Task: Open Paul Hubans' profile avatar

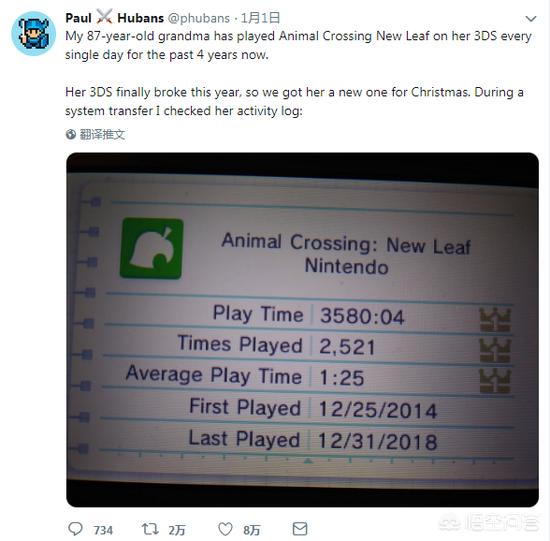Action: [x=33, y=33]
